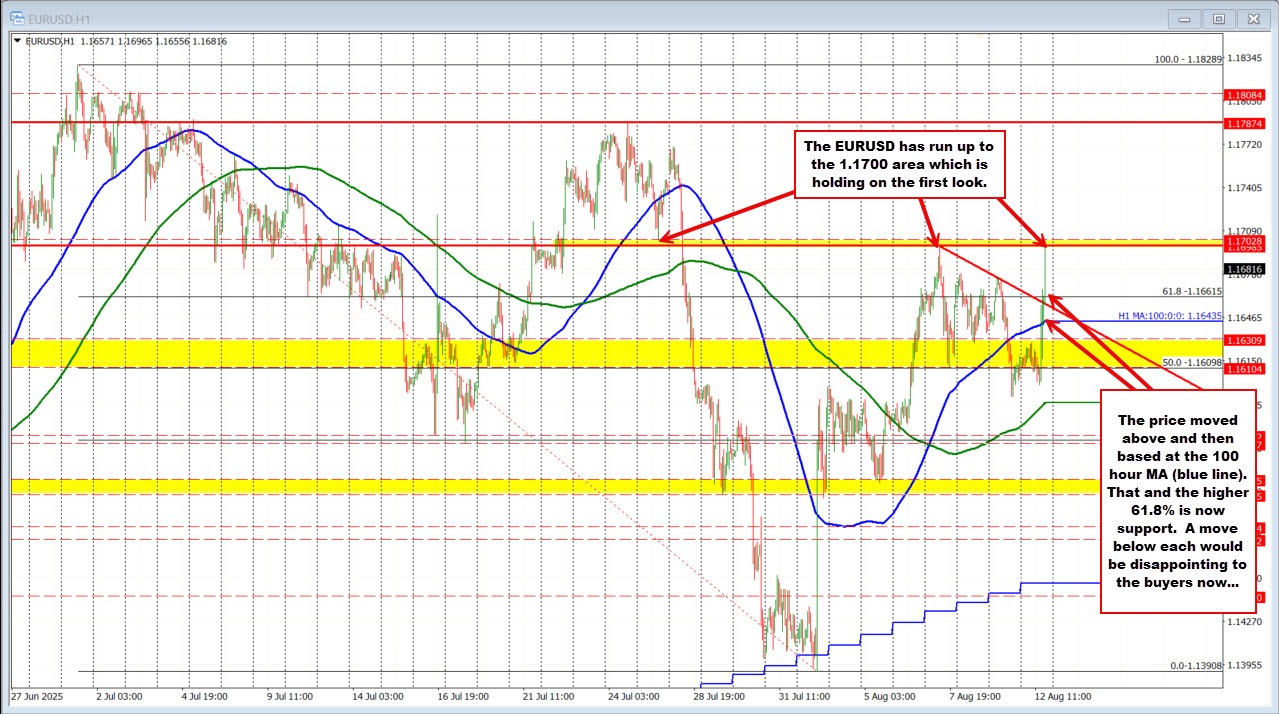
Task: Maximize the EURUSD,H1 chart window
Action: coord(1219,17)
